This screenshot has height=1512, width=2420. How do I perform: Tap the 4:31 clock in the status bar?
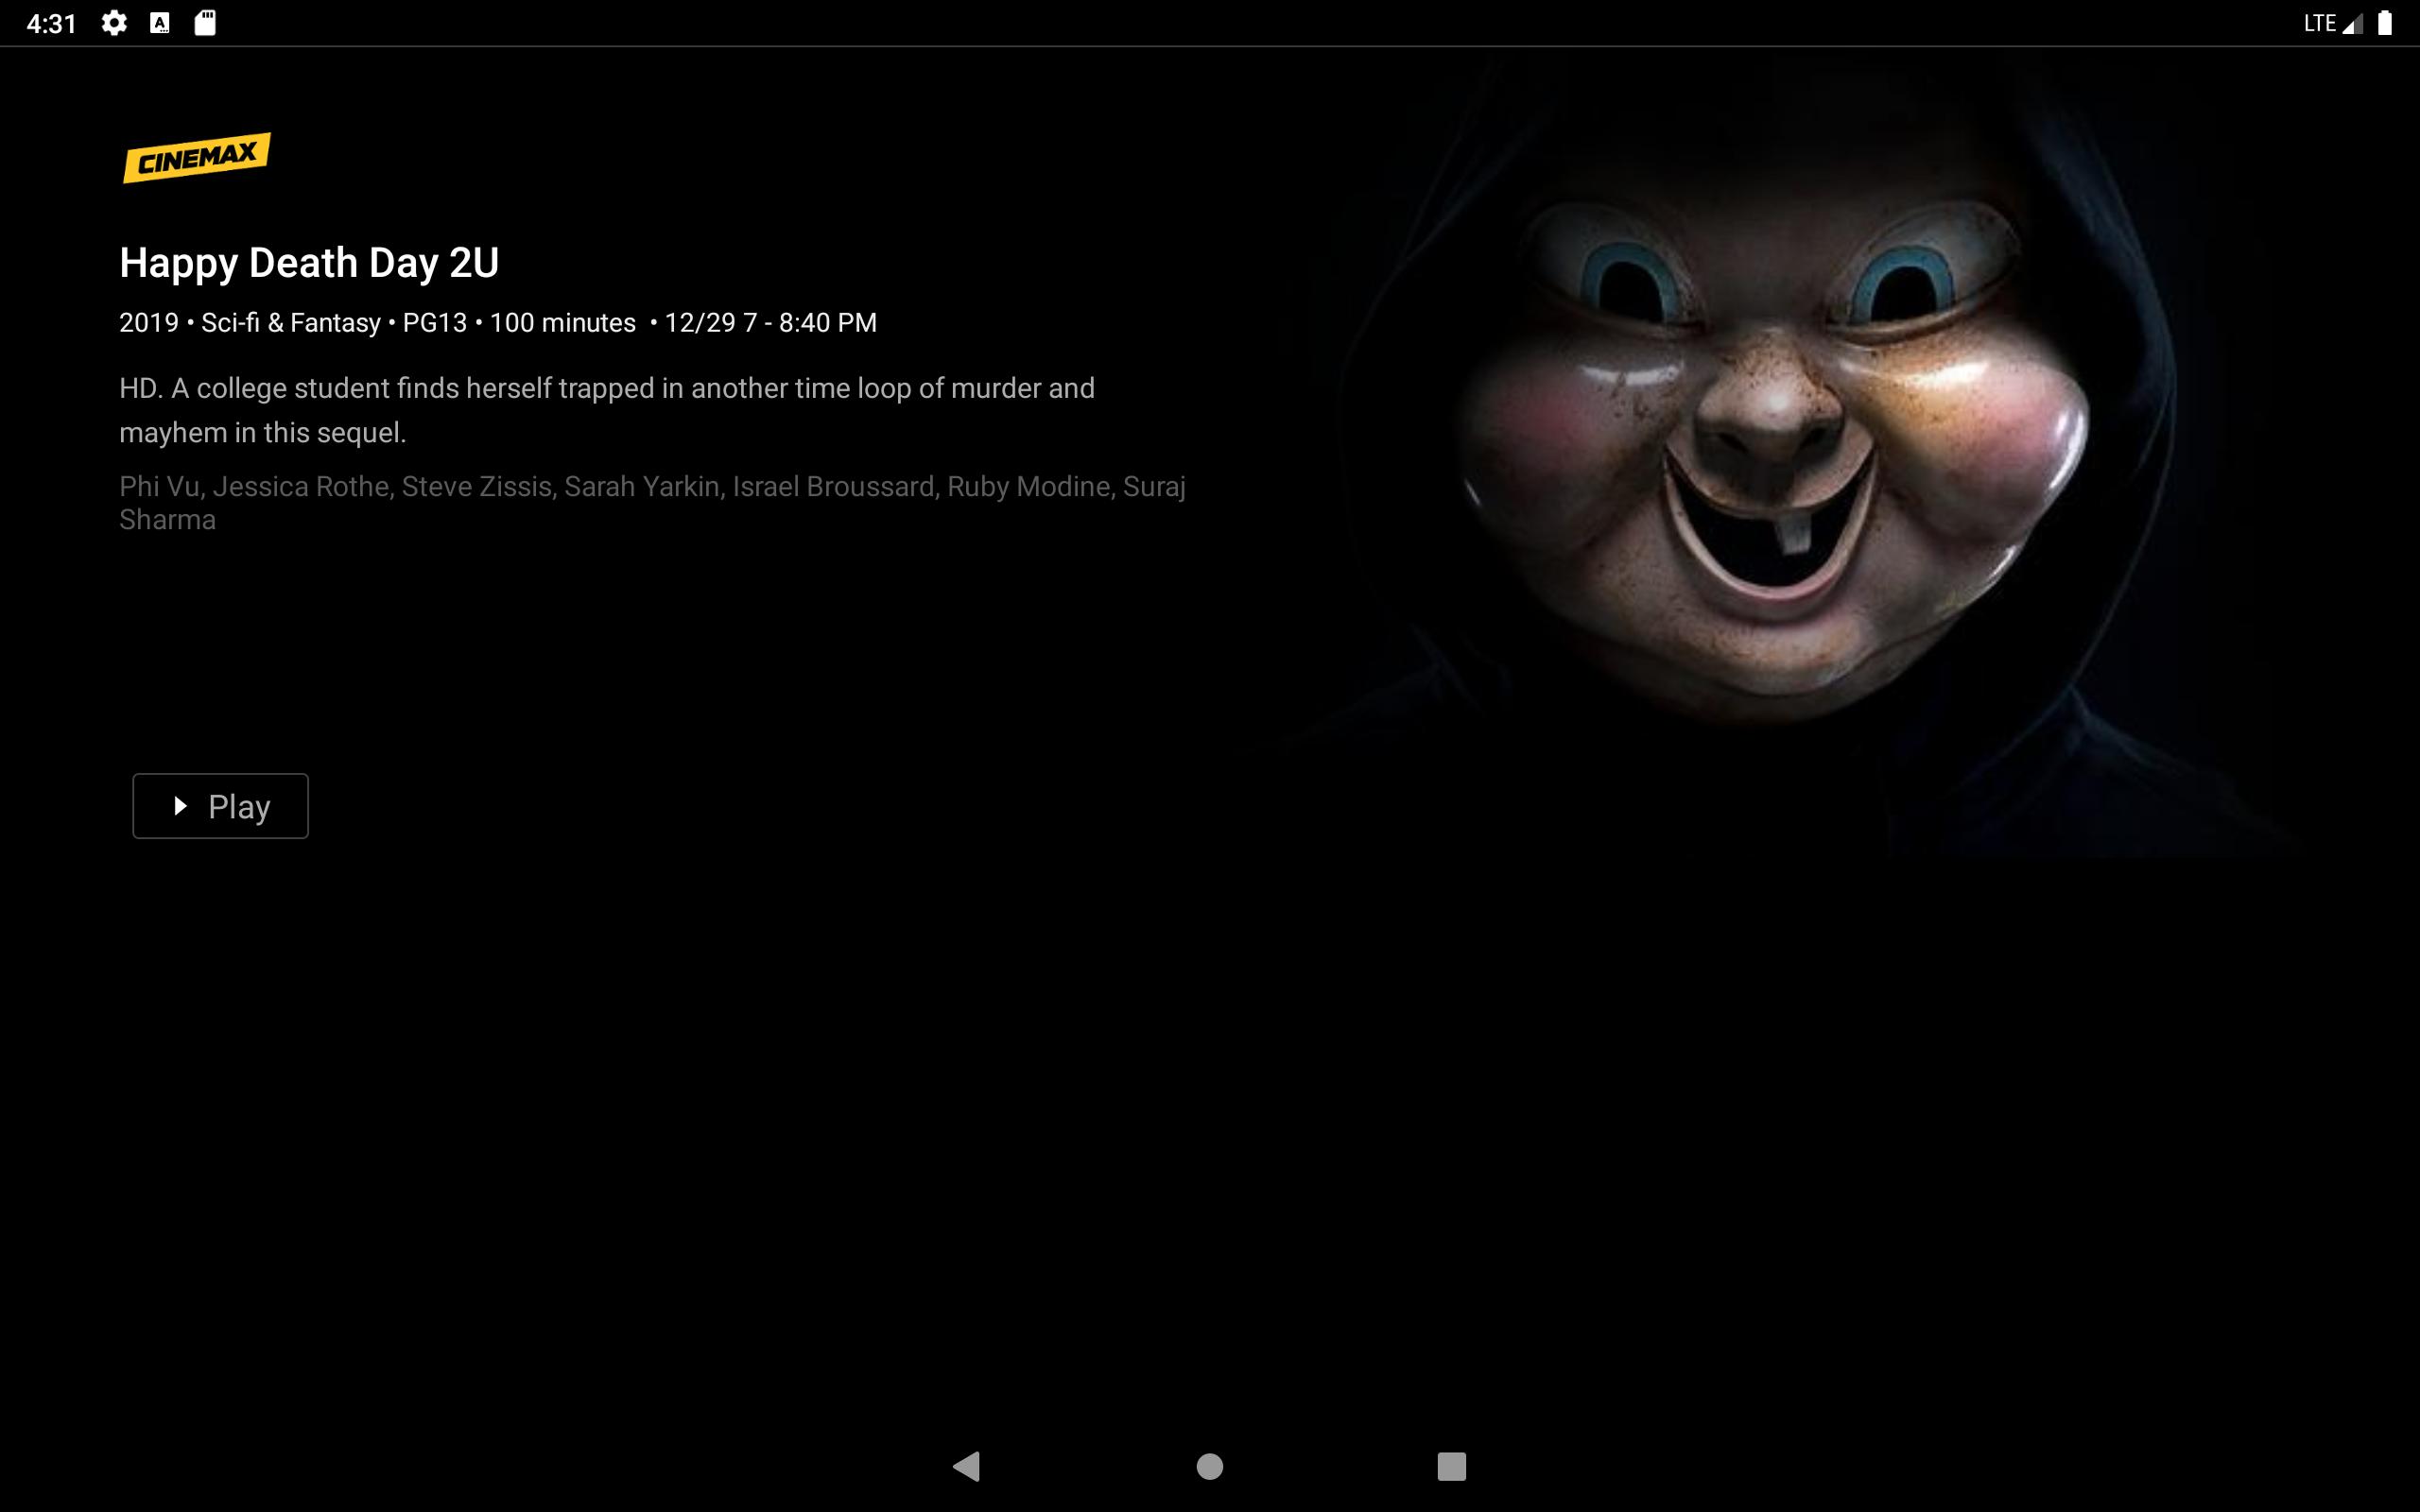click(x=51, y=23)
